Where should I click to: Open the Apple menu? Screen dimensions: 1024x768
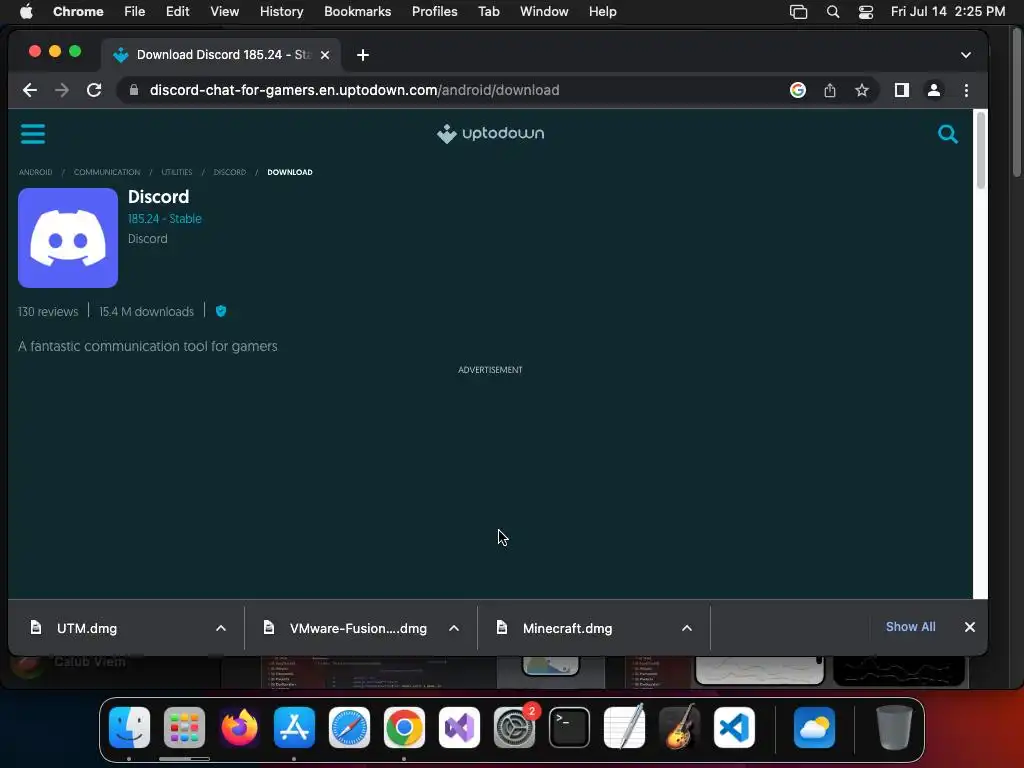[x=26, y=12]
